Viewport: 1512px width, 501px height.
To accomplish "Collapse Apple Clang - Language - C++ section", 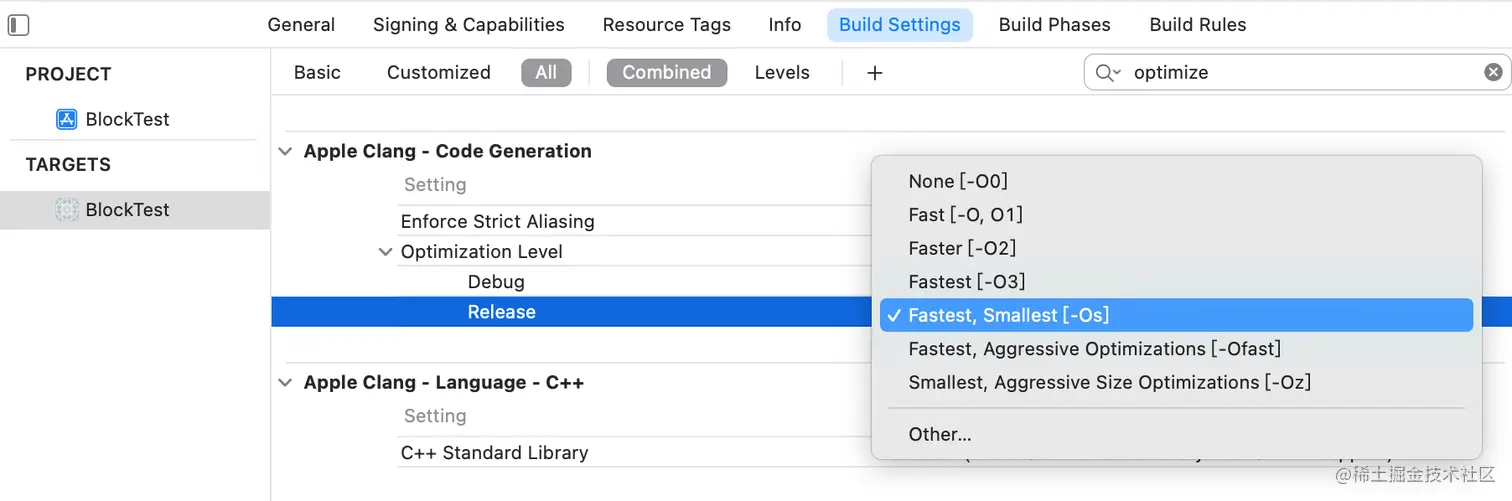I will 285,383.
